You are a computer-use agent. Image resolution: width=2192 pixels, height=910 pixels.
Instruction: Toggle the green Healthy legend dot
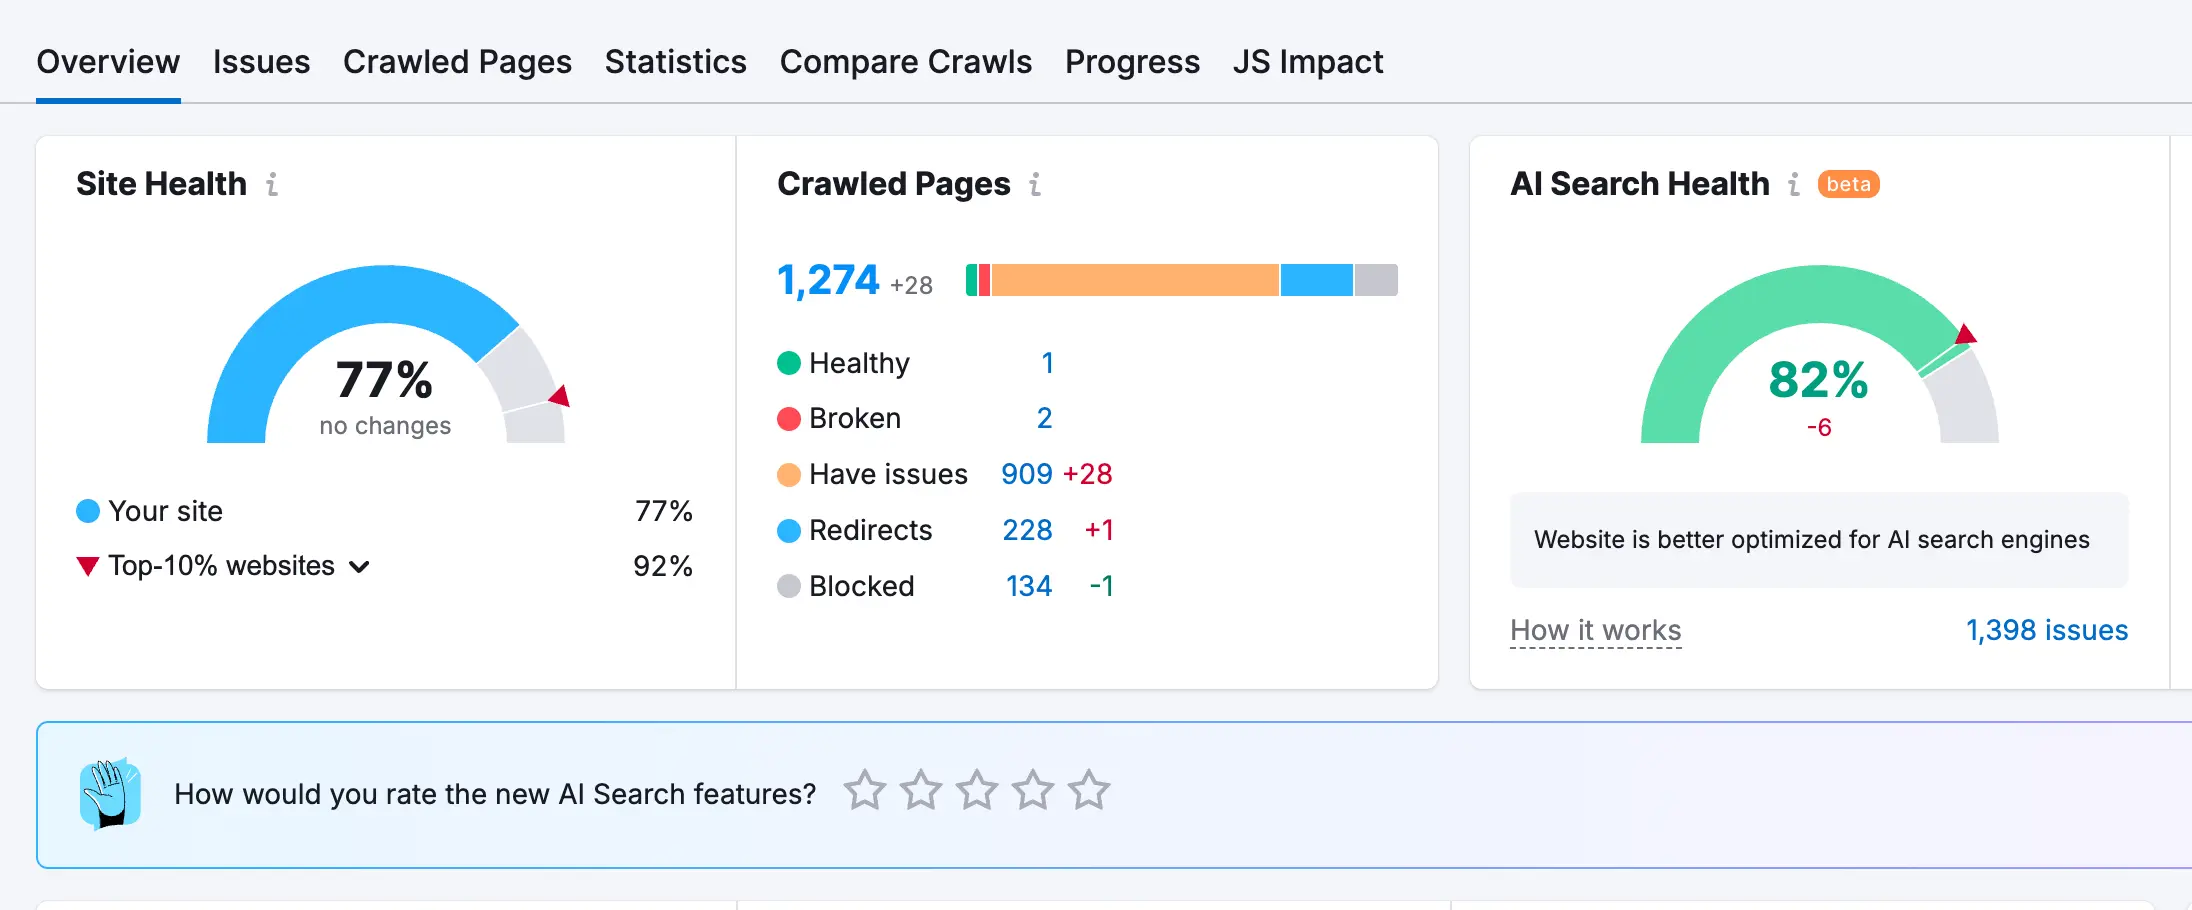(x=789, y=363)
